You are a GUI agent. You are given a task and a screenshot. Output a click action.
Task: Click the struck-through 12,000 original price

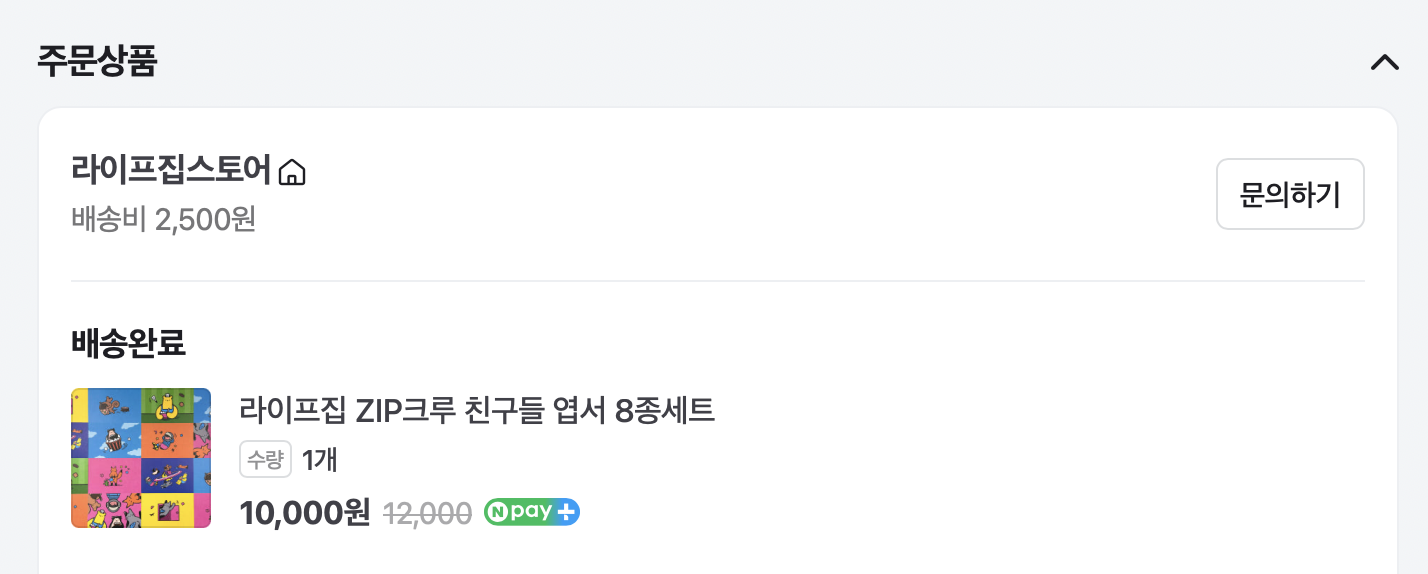[427, 513]
